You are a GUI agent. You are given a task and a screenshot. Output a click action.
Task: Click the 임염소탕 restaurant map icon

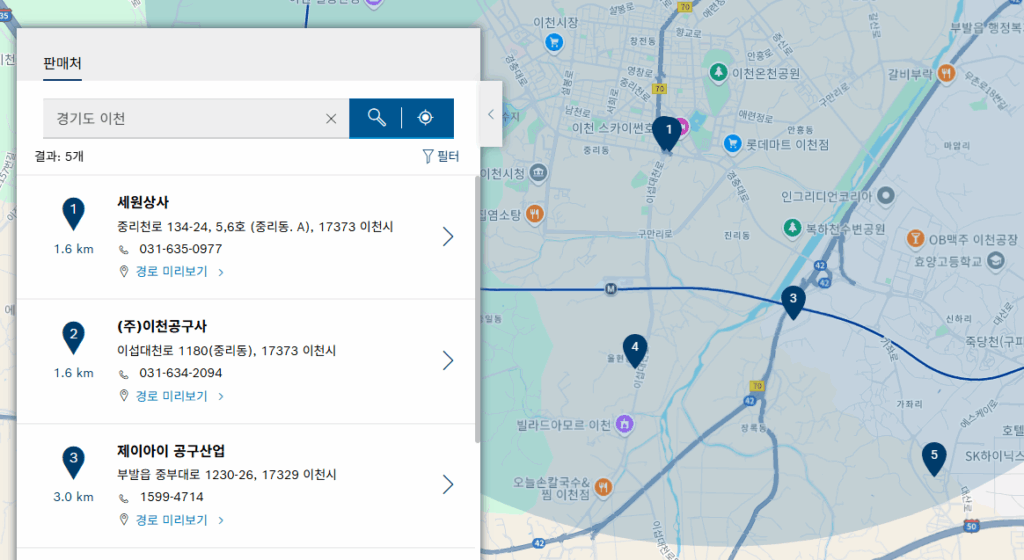[x=534, y=213]
